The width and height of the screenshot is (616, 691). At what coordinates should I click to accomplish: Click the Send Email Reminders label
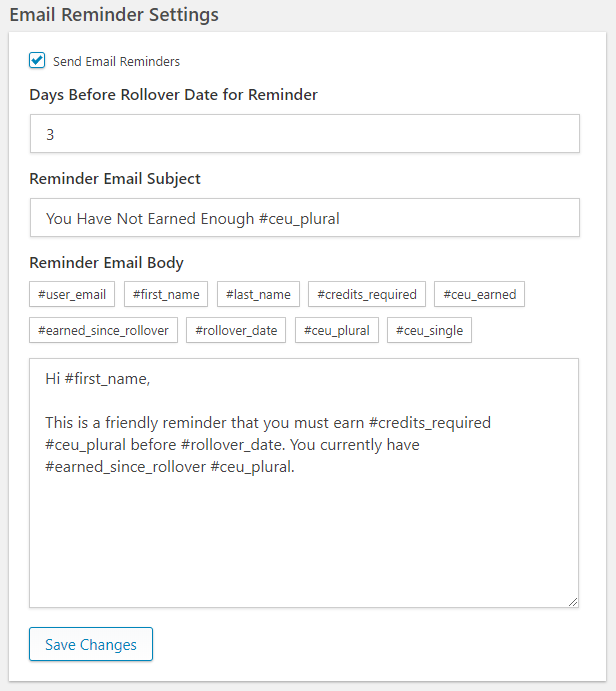[x=116, y=62]
